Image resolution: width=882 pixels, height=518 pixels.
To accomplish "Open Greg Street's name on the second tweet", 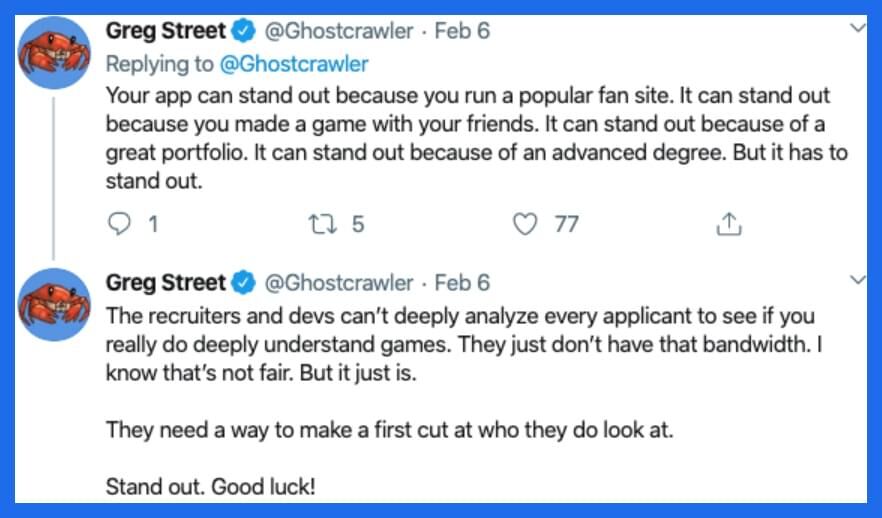I will tap(167, 283).
